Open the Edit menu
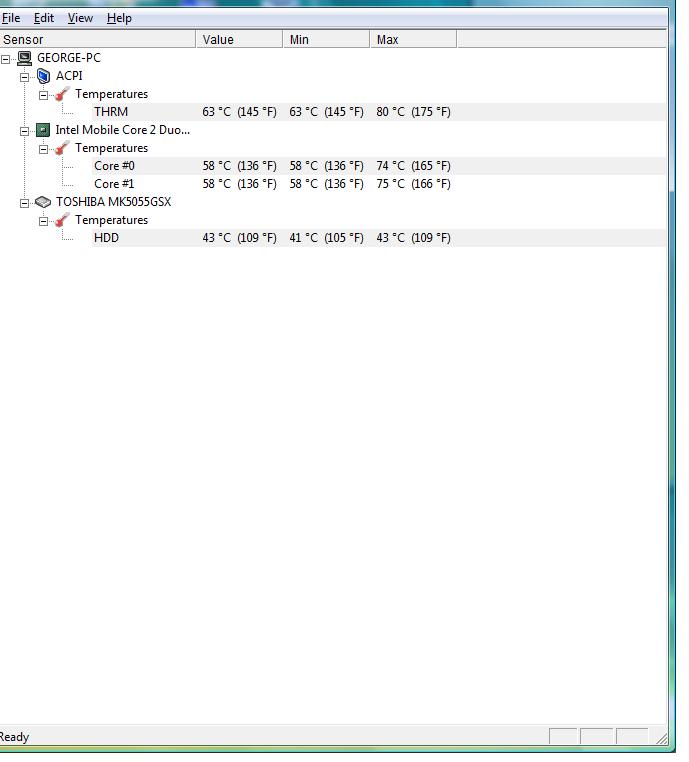The image size is (689, 762). [x=44, y=18]
